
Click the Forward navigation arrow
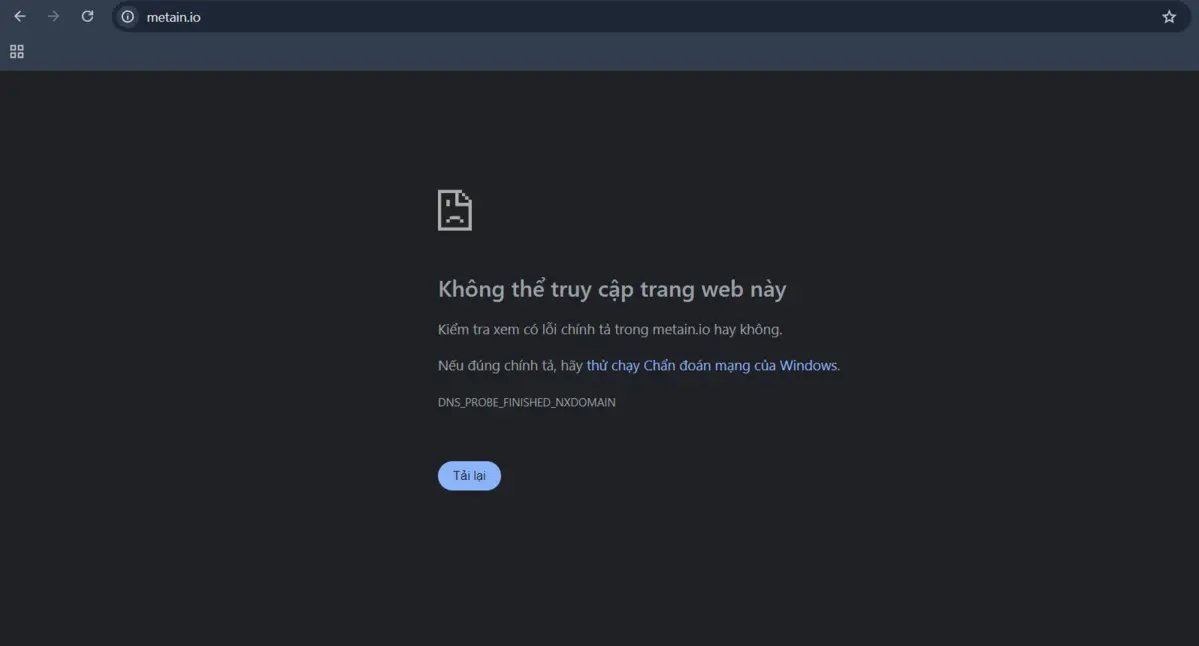54,16
